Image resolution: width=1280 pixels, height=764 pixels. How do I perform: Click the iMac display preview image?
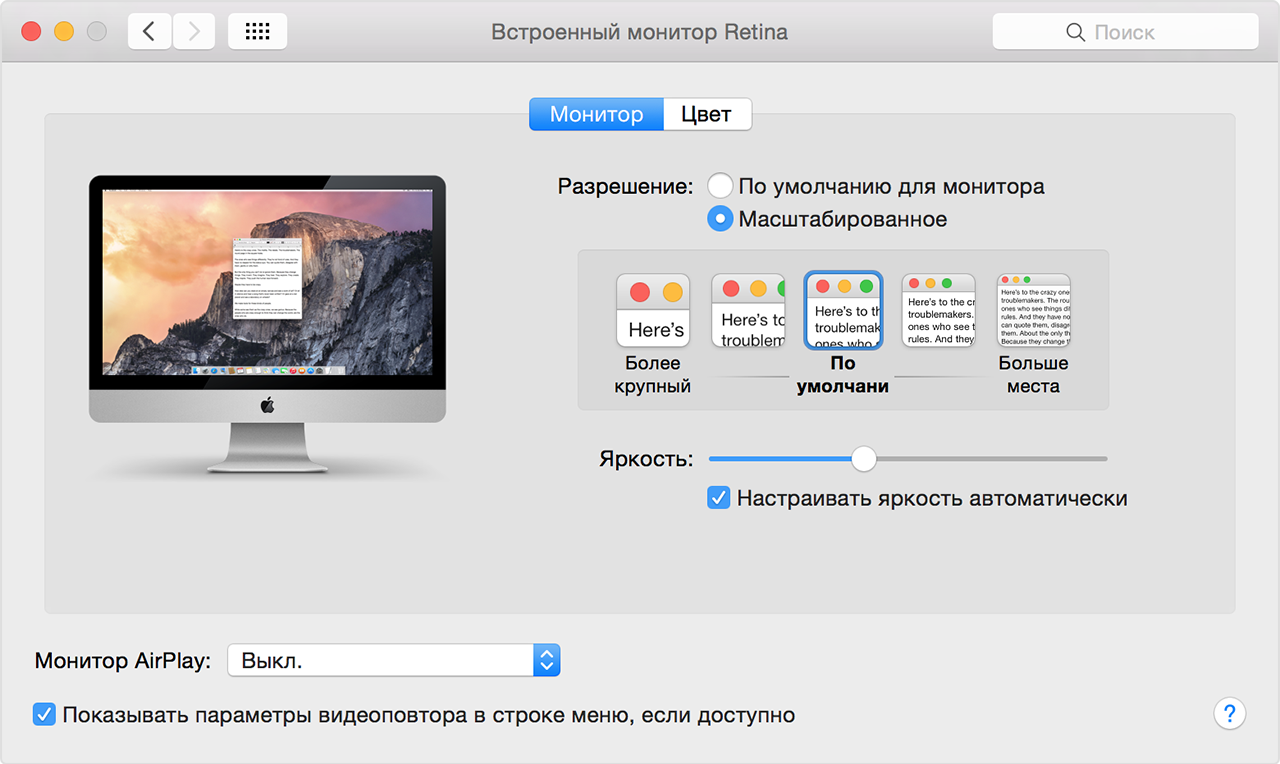pyautogui.click(x=267, y=325)
